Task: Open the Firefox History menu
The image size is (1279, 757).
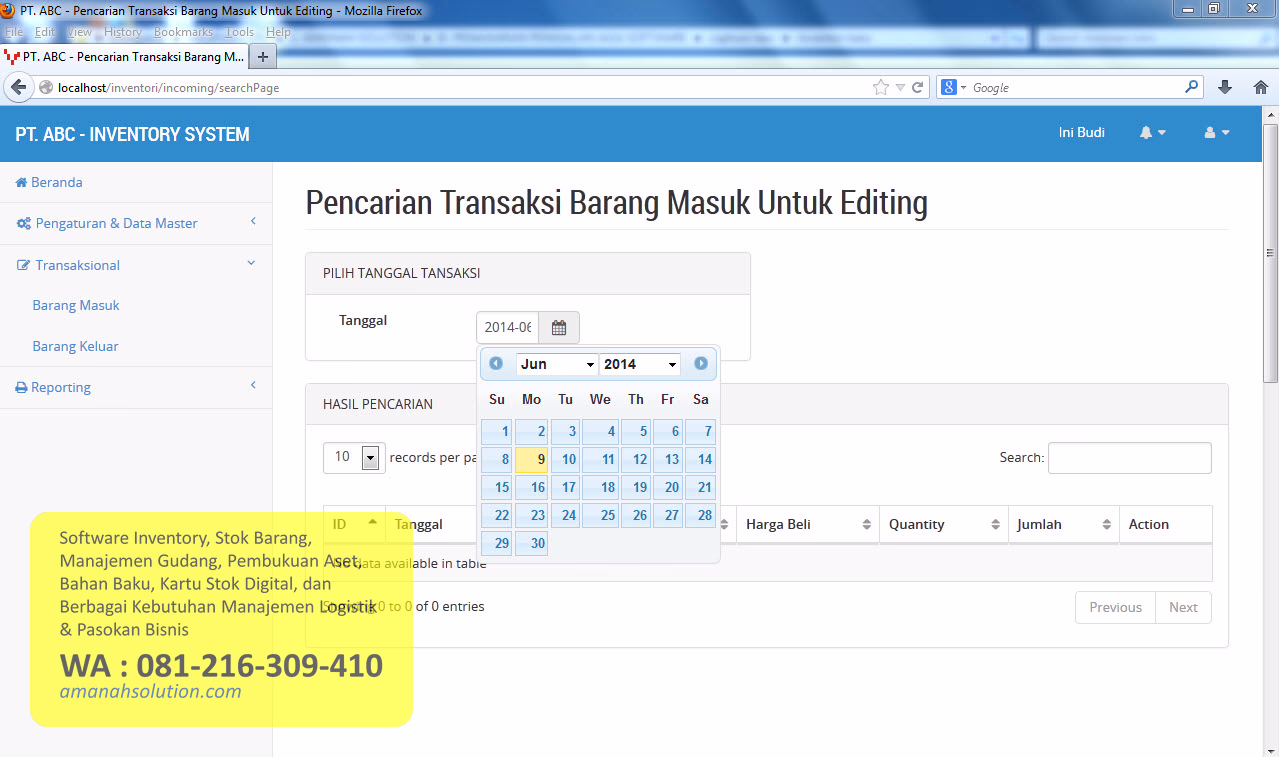Action: (123, 32)
